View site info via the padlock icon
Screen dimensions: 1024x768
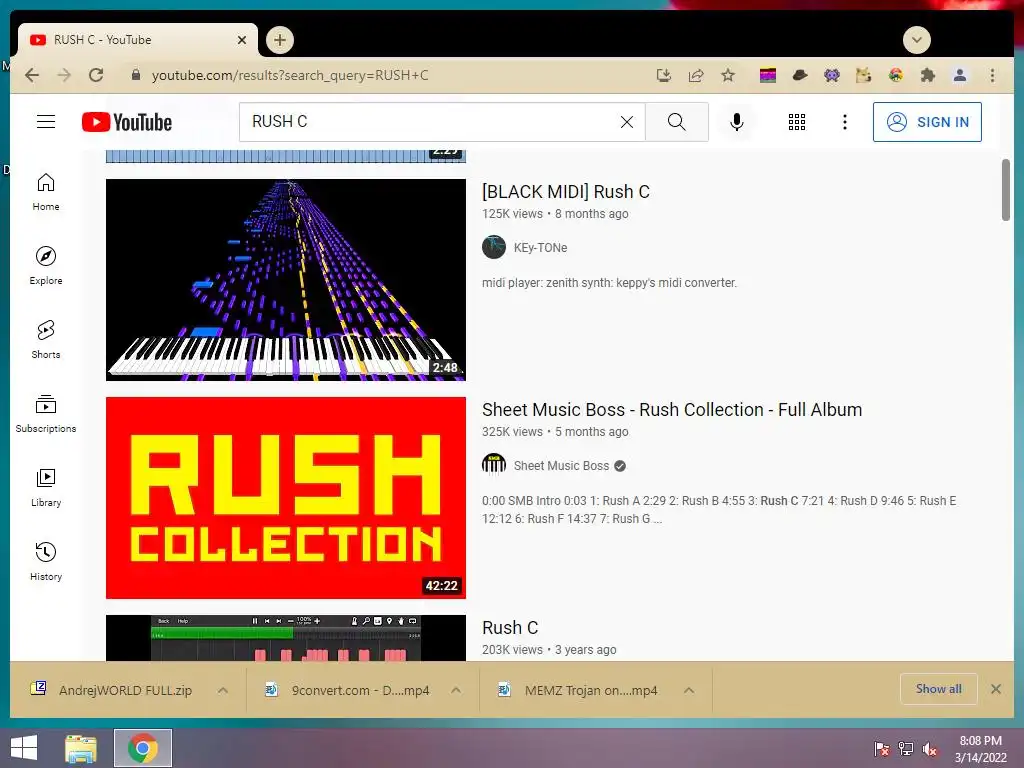click(135, 75)
